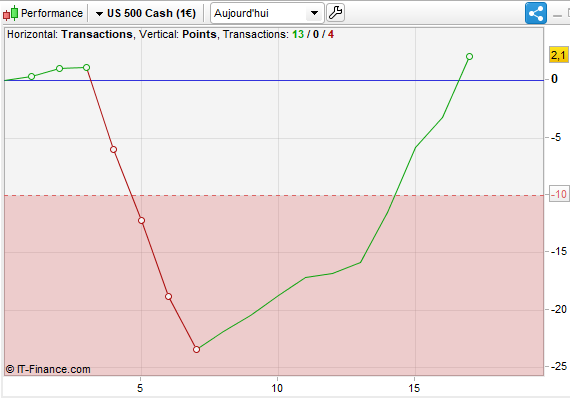Click the red point at transaction 6
This screenshot has width=570, height=398.
click(x=168, y=297)
